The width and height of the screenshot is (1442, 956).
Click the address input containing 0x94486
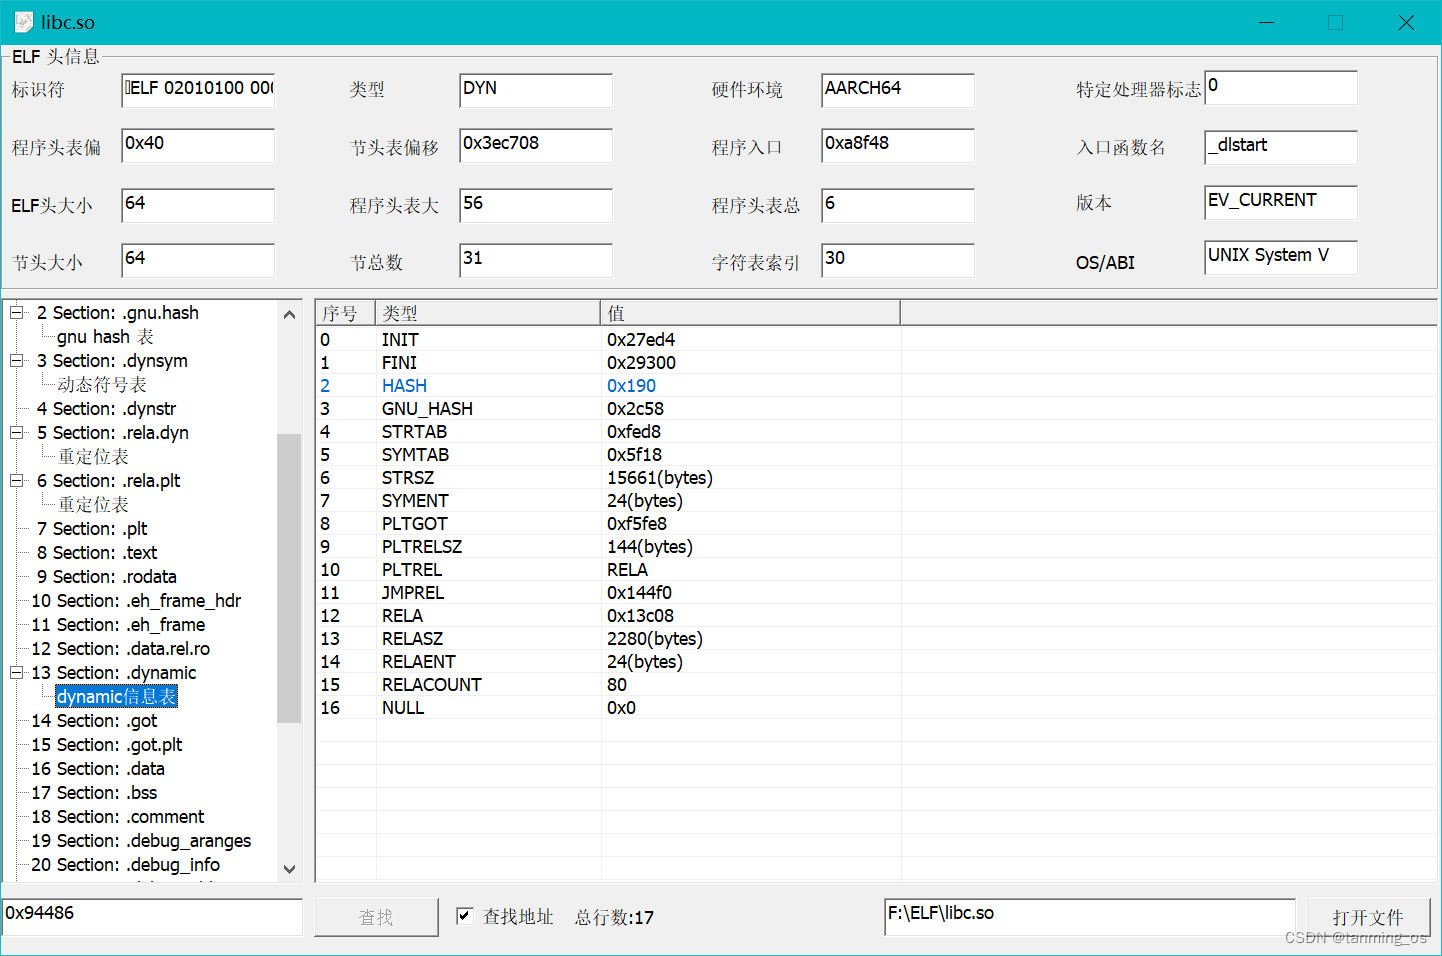pos(150,916)
